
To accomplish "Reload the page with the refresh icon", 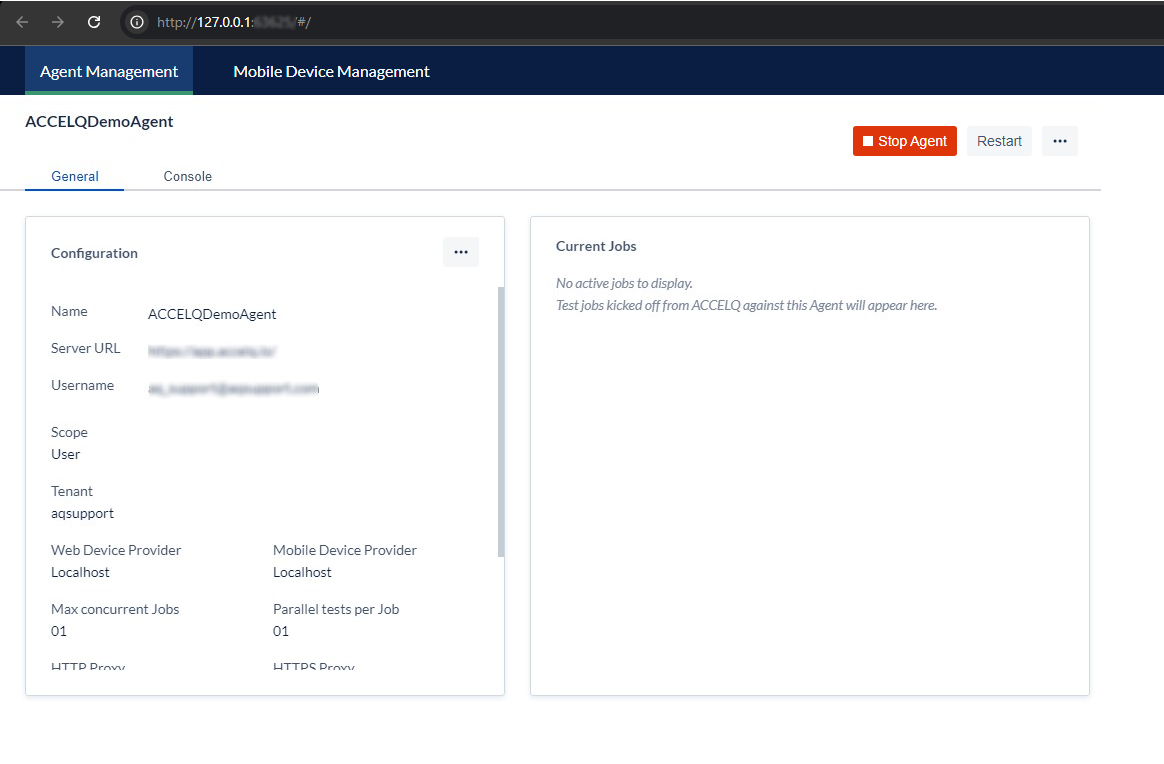I will click(94, 22).
